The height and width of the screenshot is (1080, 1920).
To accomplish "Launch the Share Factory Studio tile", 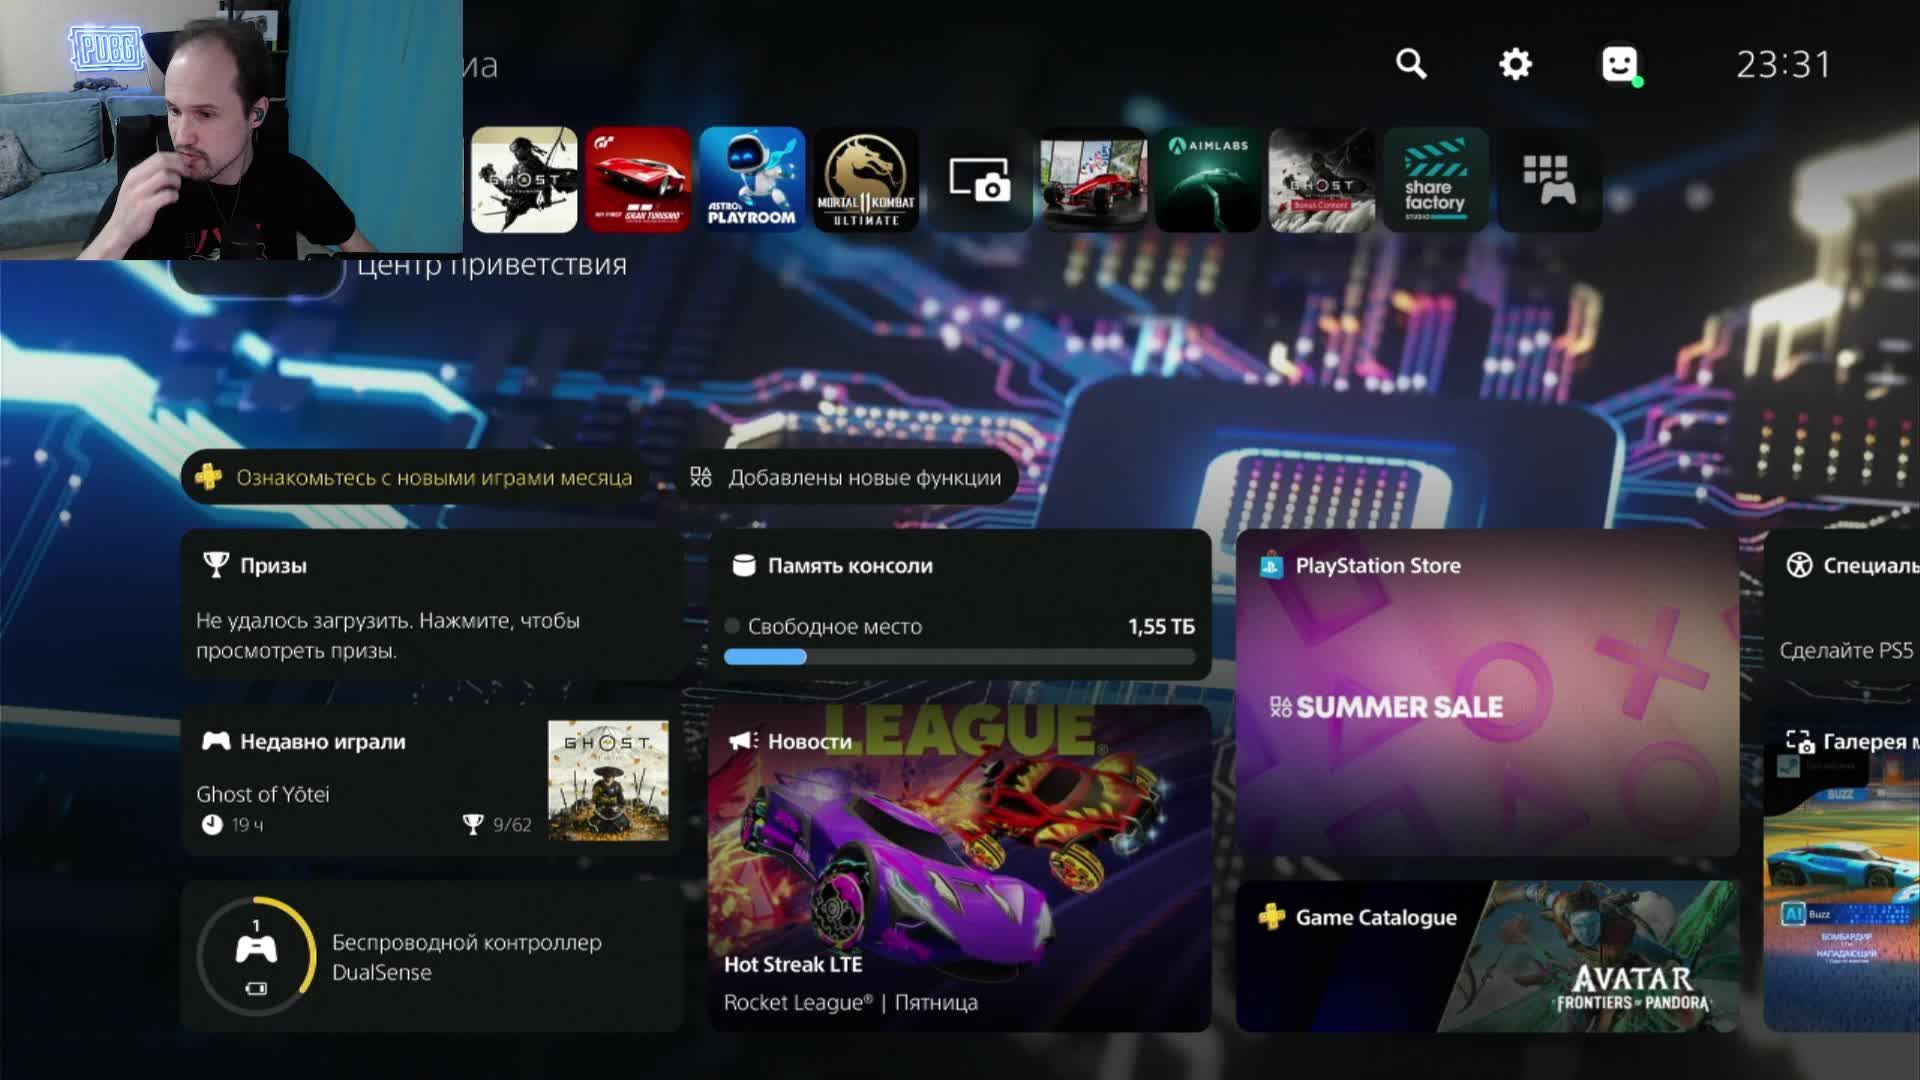I will click(1436, 180).
